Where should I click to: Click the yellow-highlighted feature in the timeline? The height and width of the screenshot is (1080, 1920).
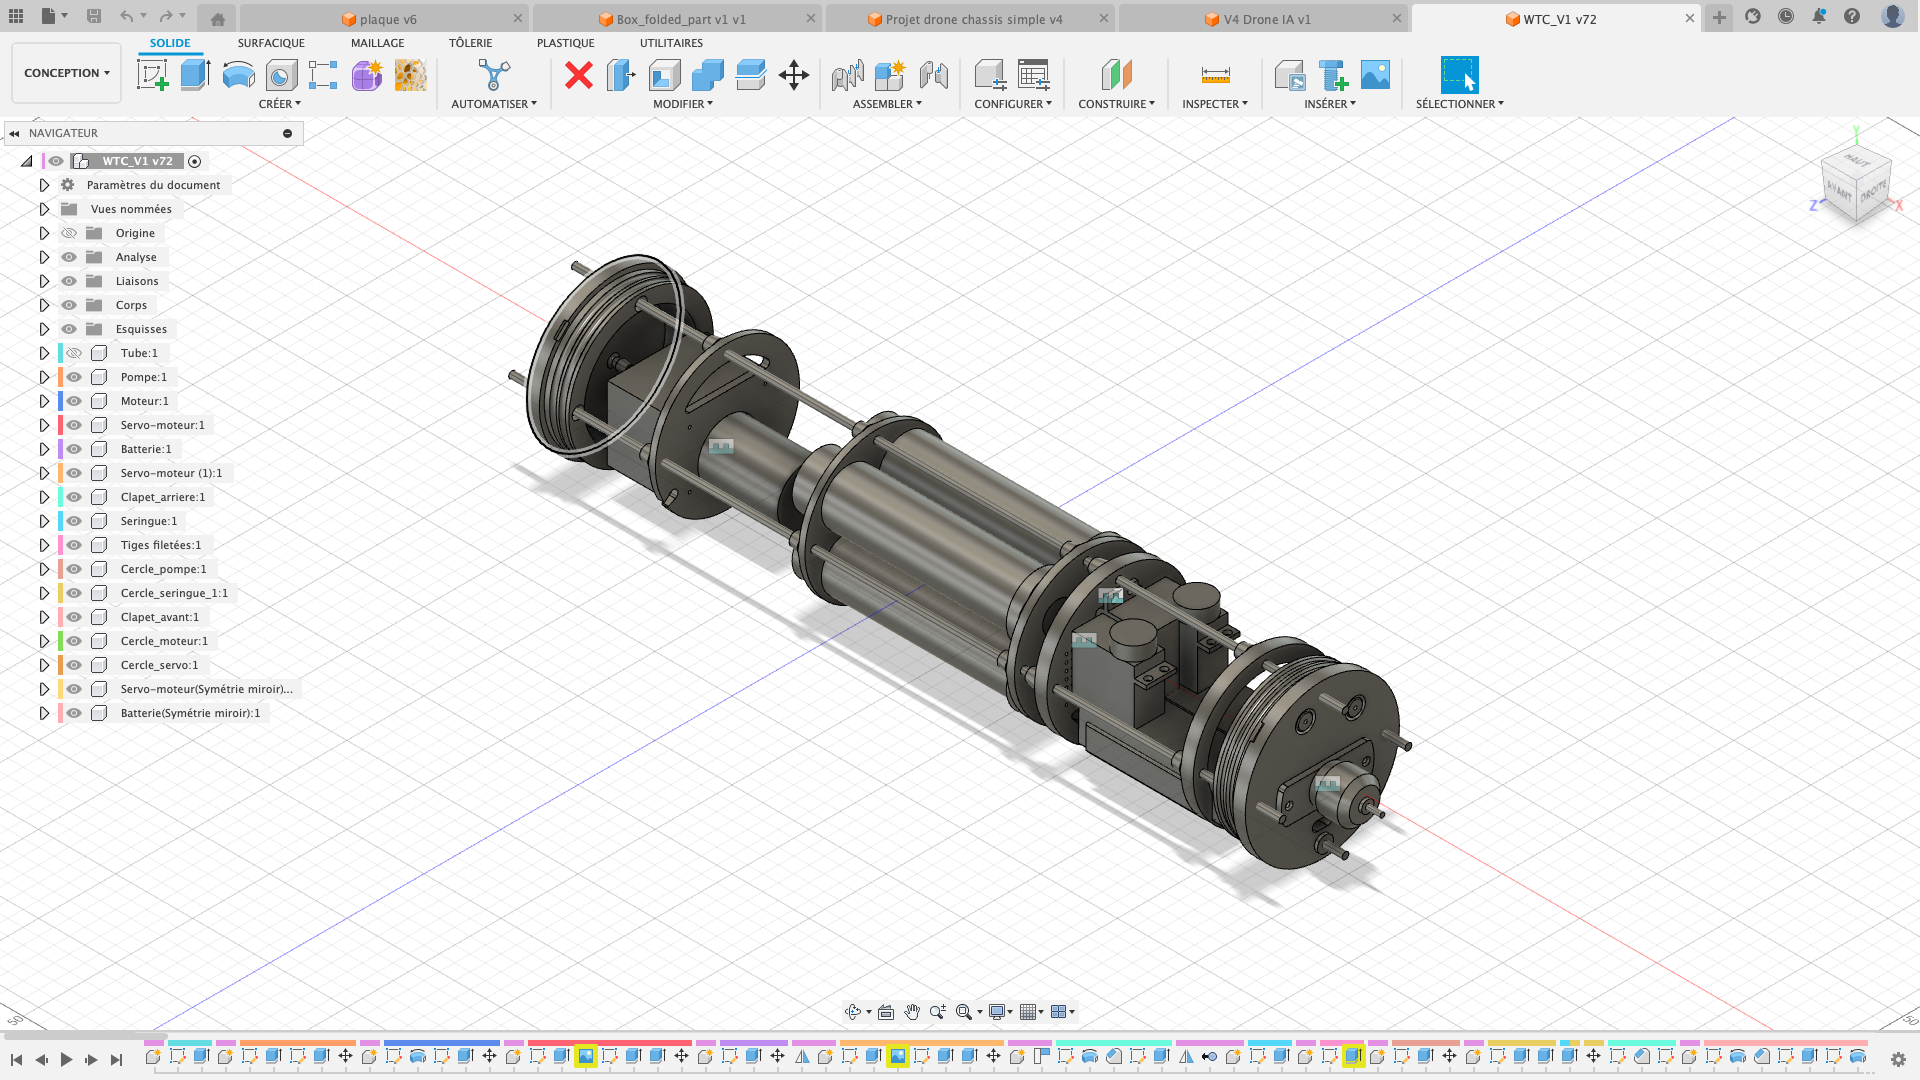586,1055
